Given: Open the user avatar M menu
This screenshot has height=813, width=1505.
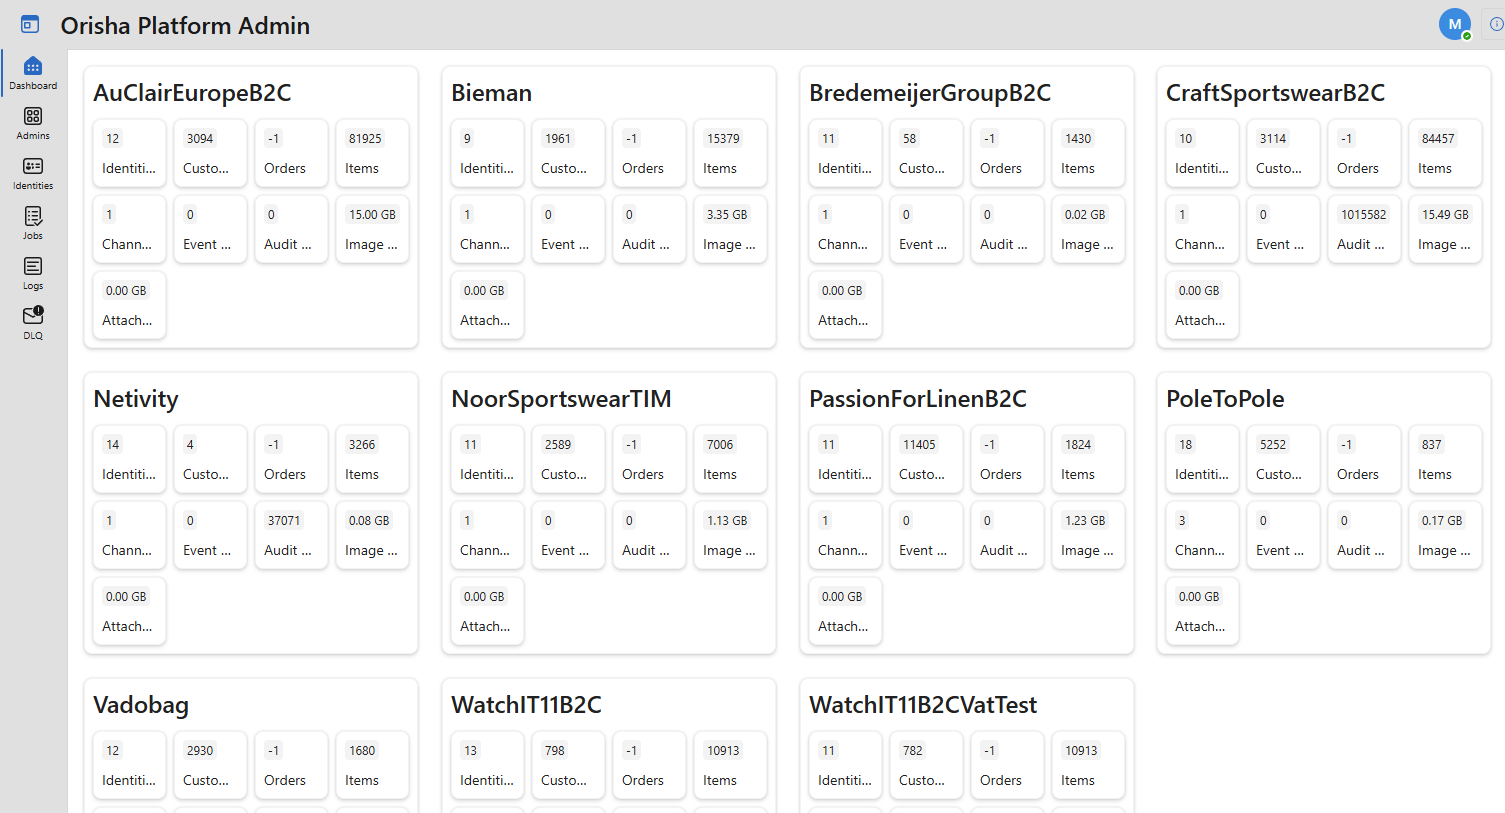Looking at the screenshot, I should point(1454,24).
